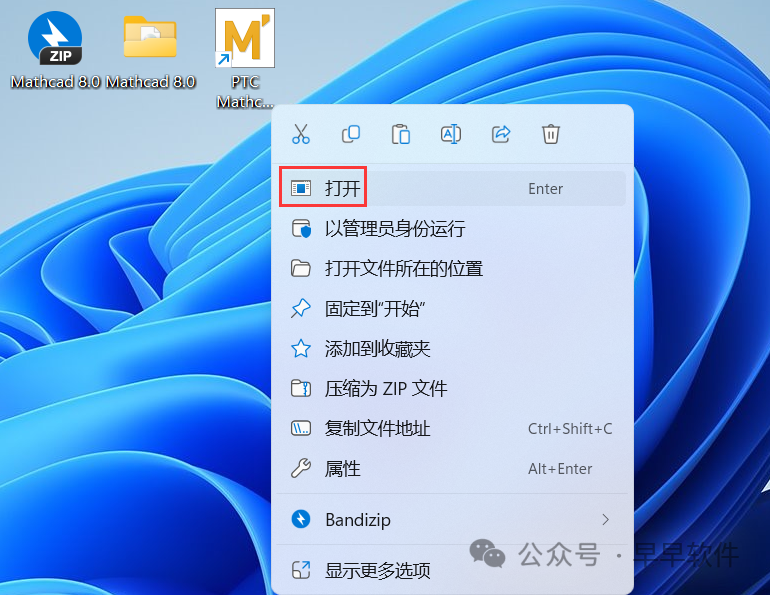This screenshot has height=595, width=770.
Task: Open 属性 from the context menu
Action: coord(452,469)
